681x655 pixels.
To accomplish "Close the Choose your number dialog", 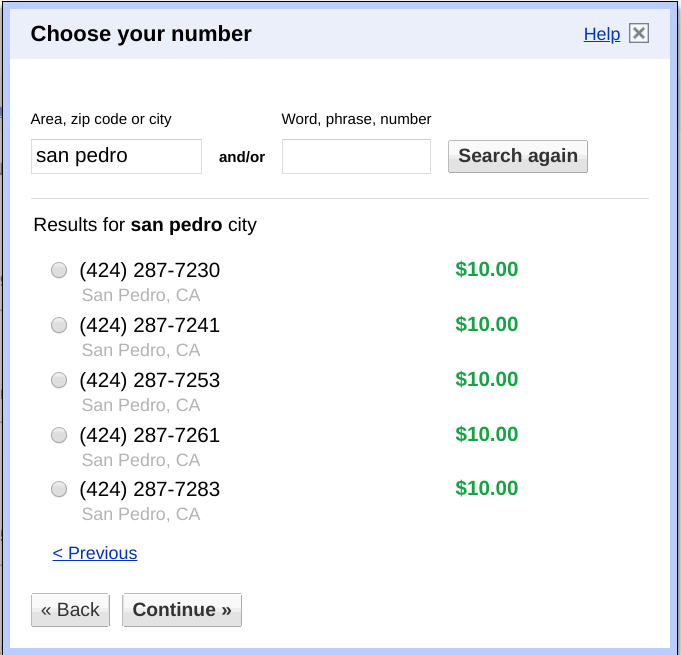I will [639, 34].
